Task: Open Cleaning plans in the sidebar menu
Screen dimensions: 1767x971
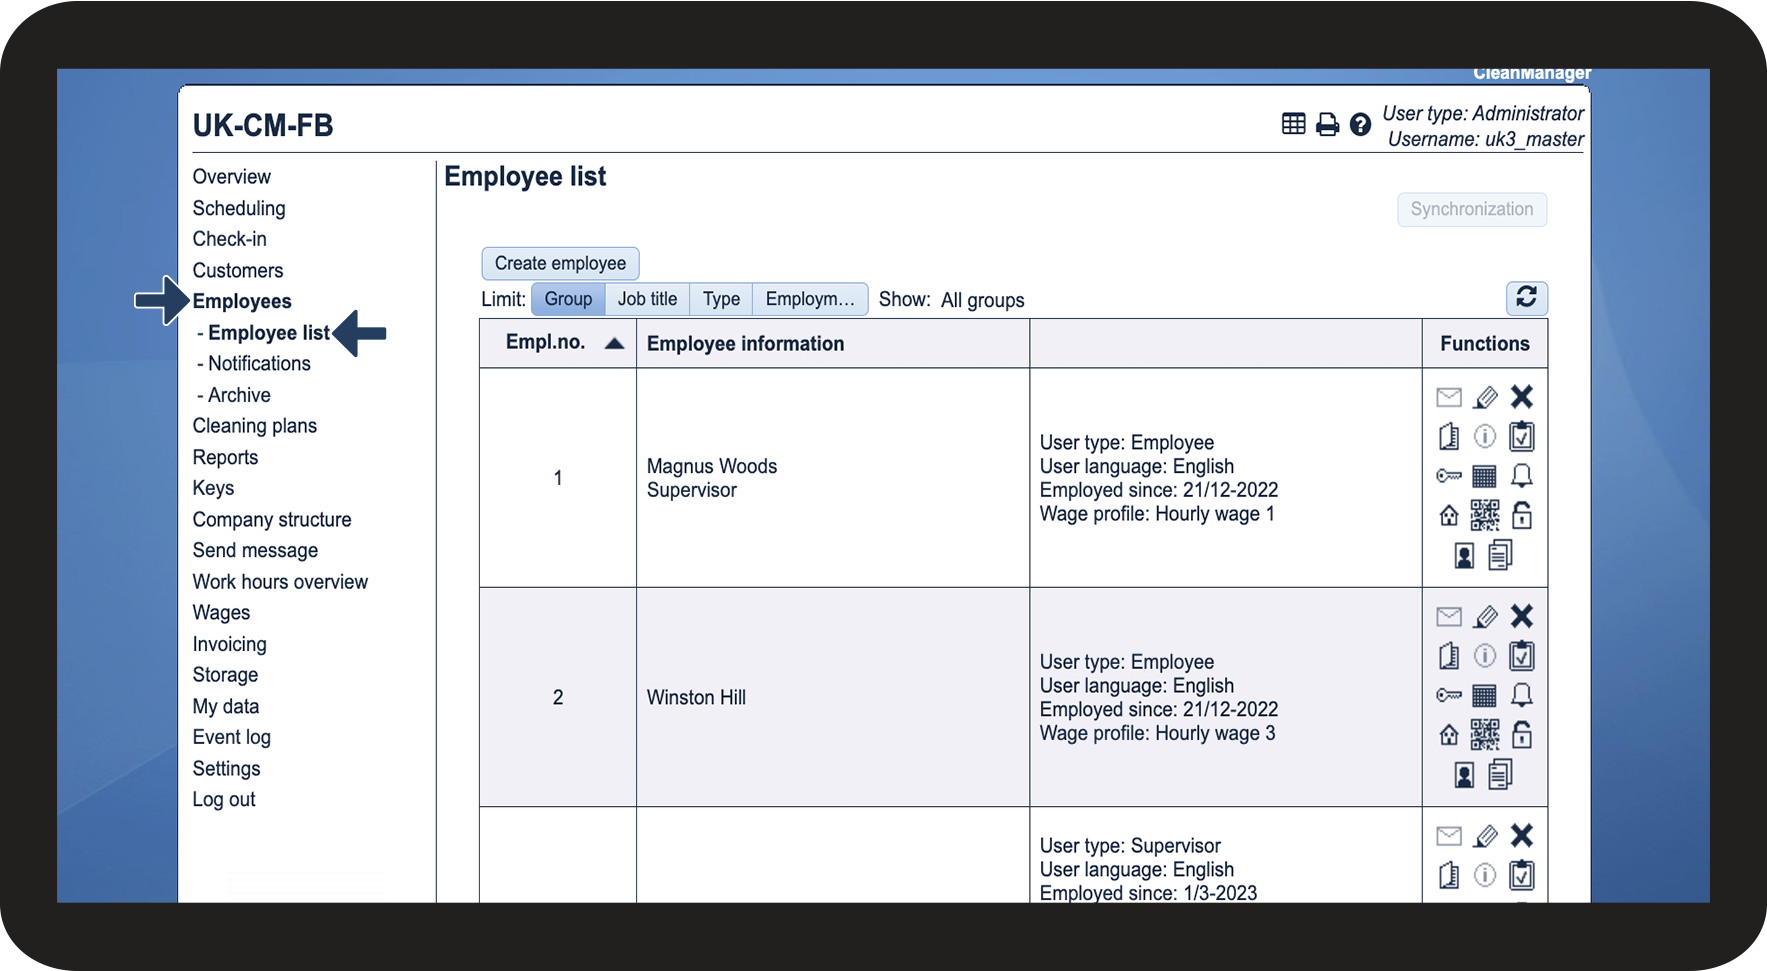Action: point(254,426)
